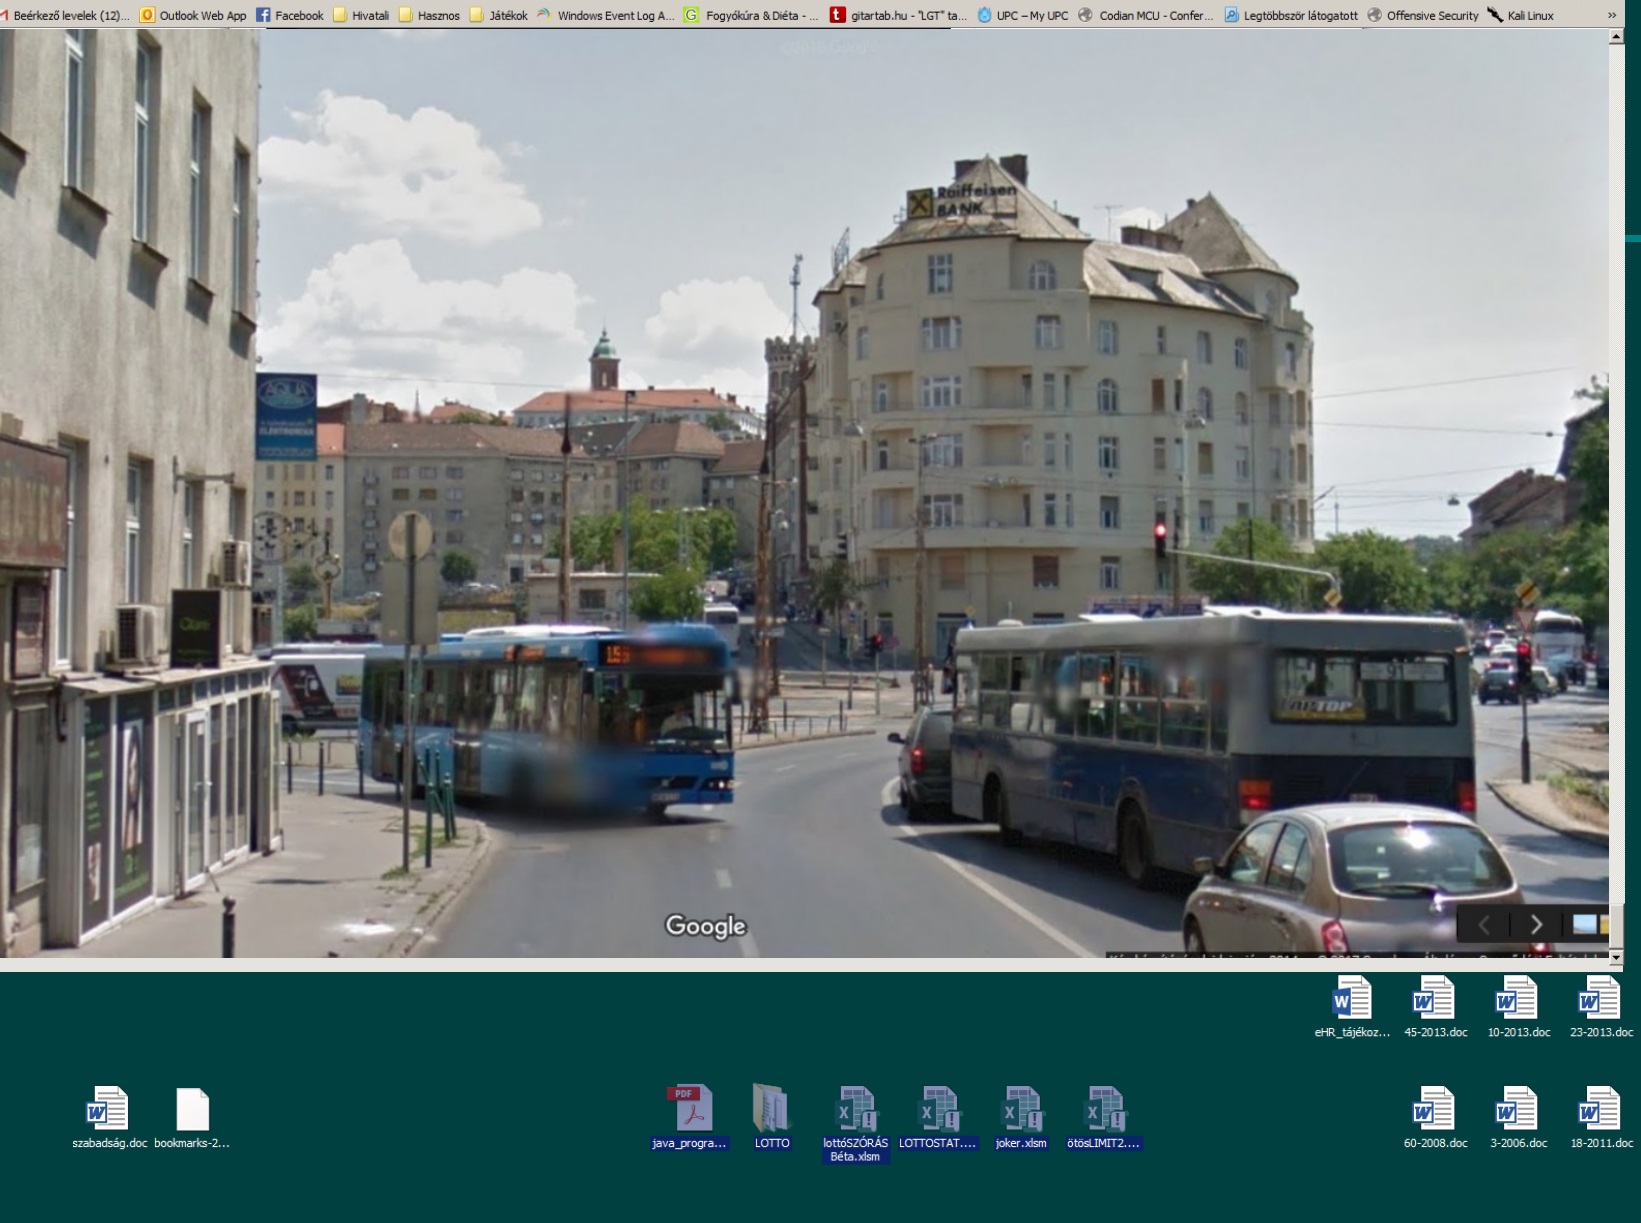
Task: Go to next Street View photo arrow
Action: pos(1536,925)
